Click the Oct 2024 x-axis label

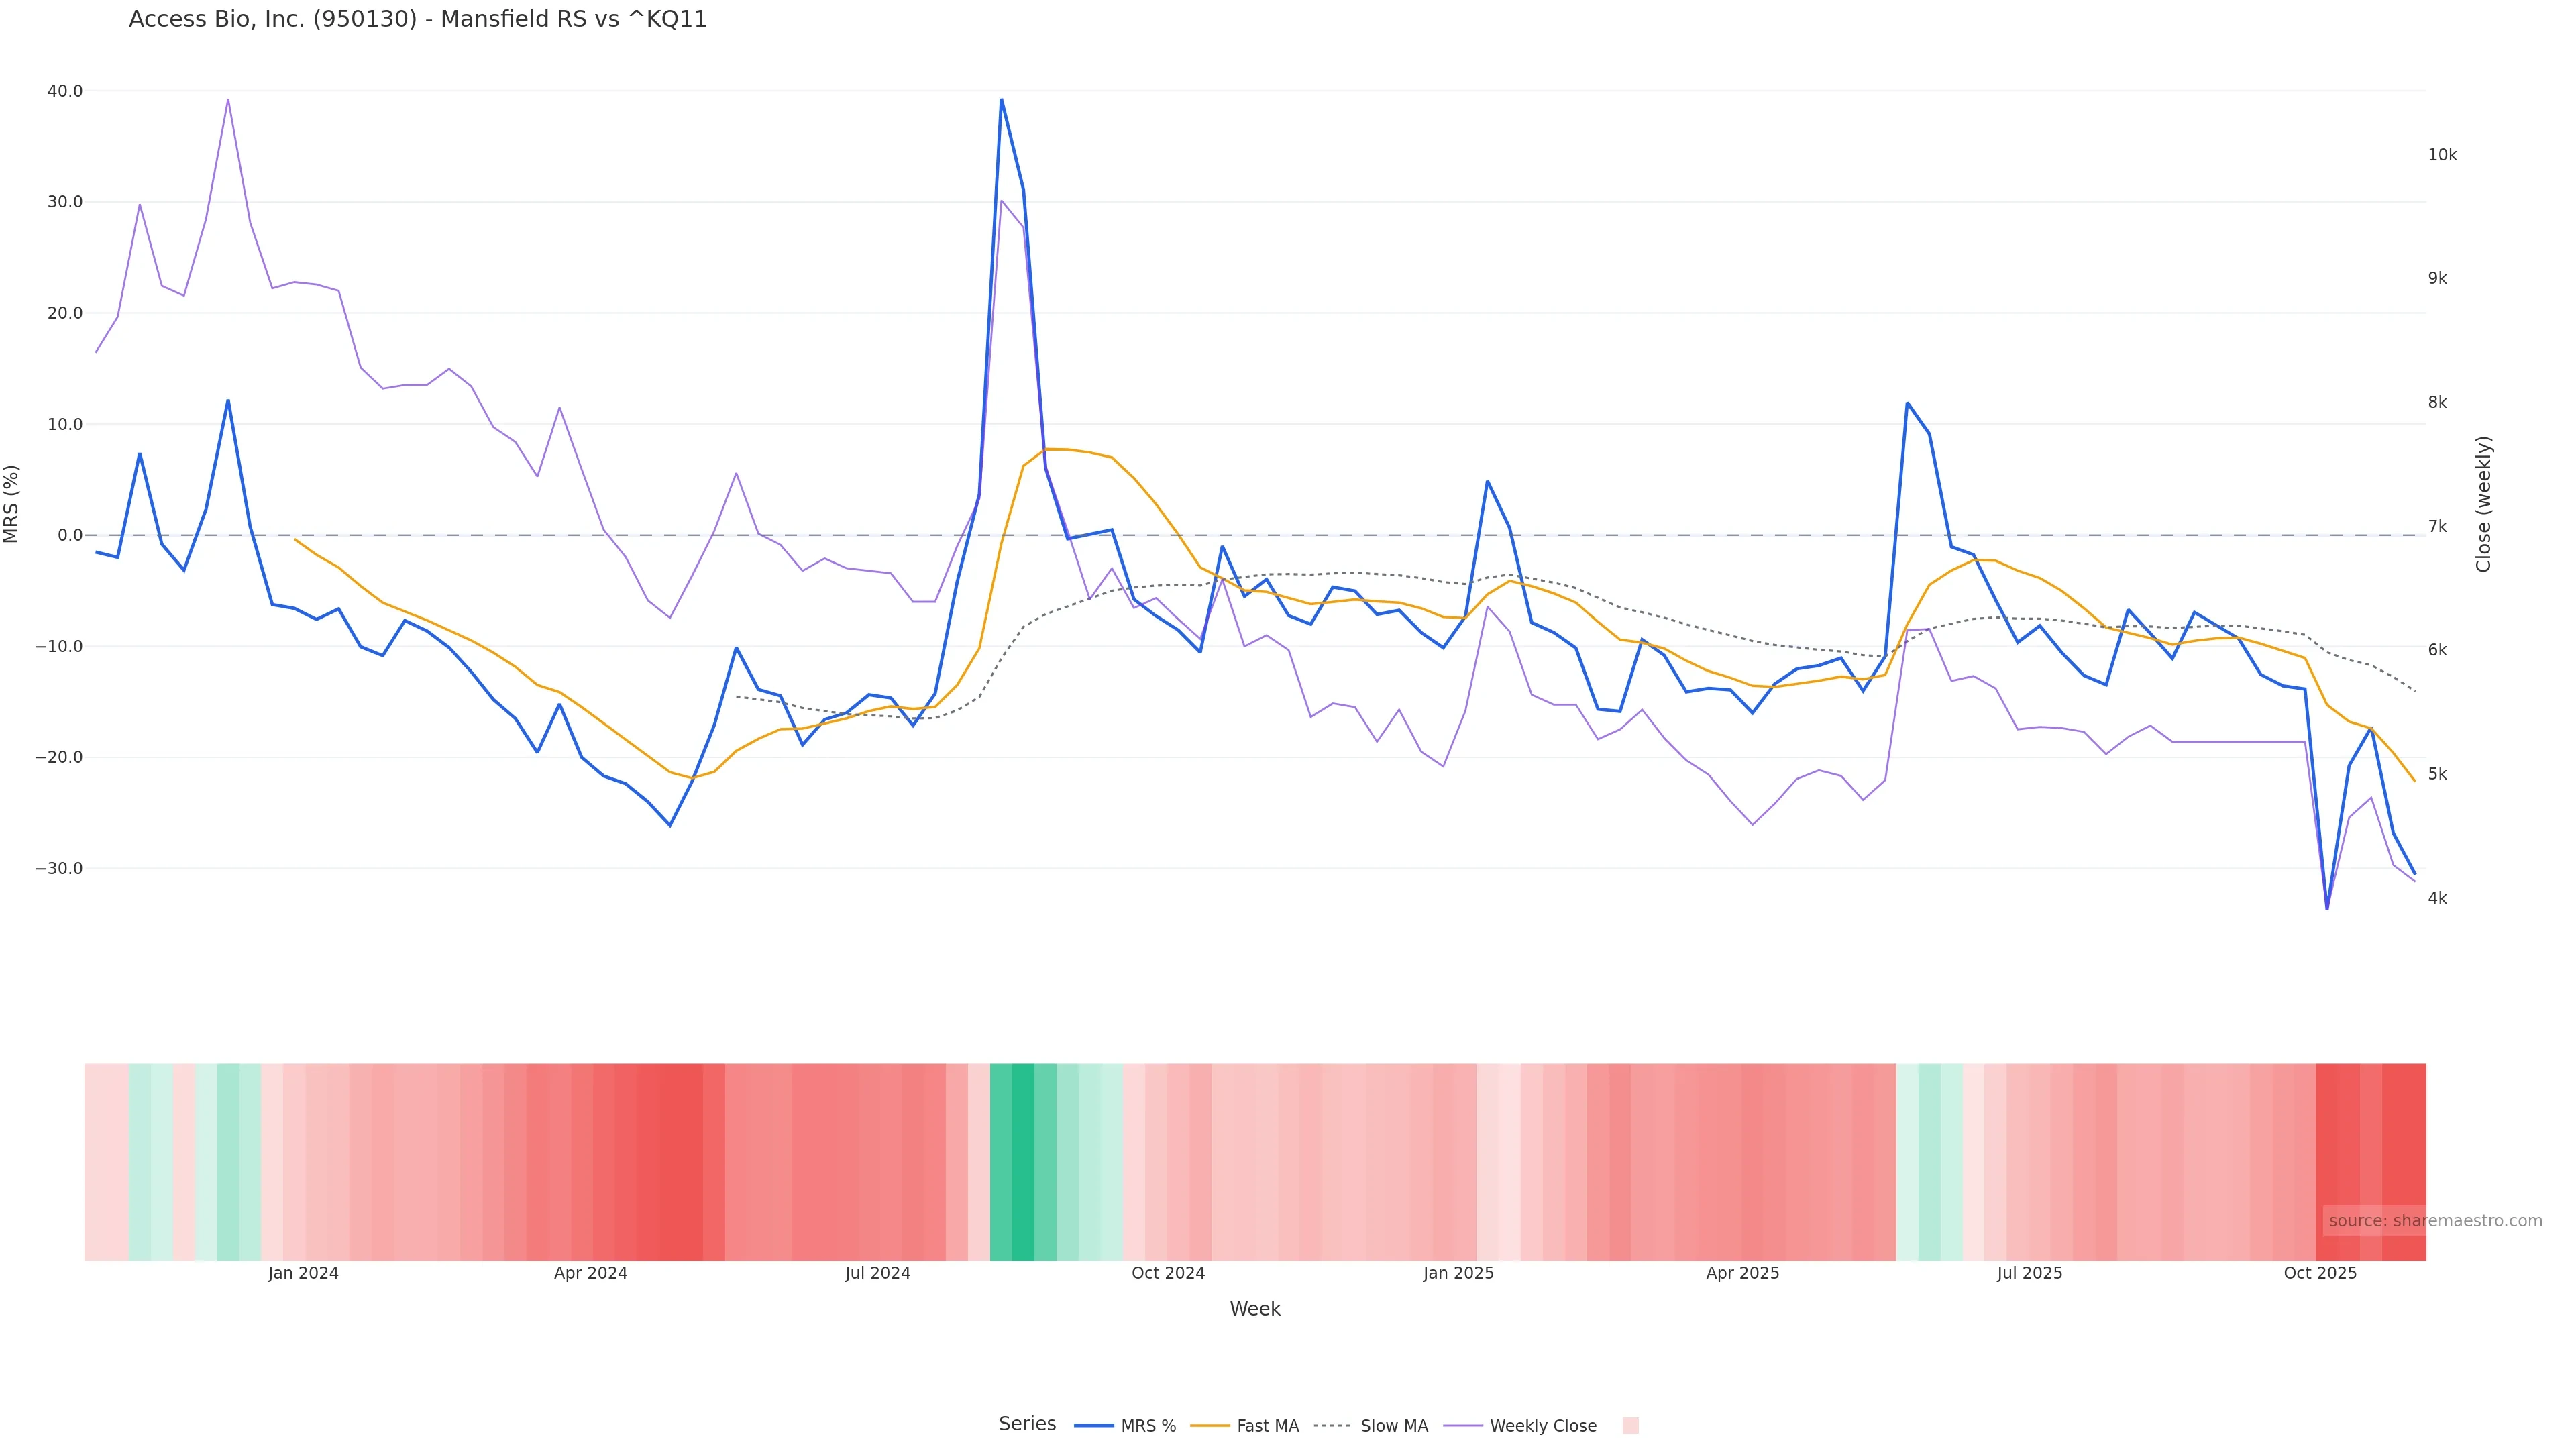pos(1168,1274)
